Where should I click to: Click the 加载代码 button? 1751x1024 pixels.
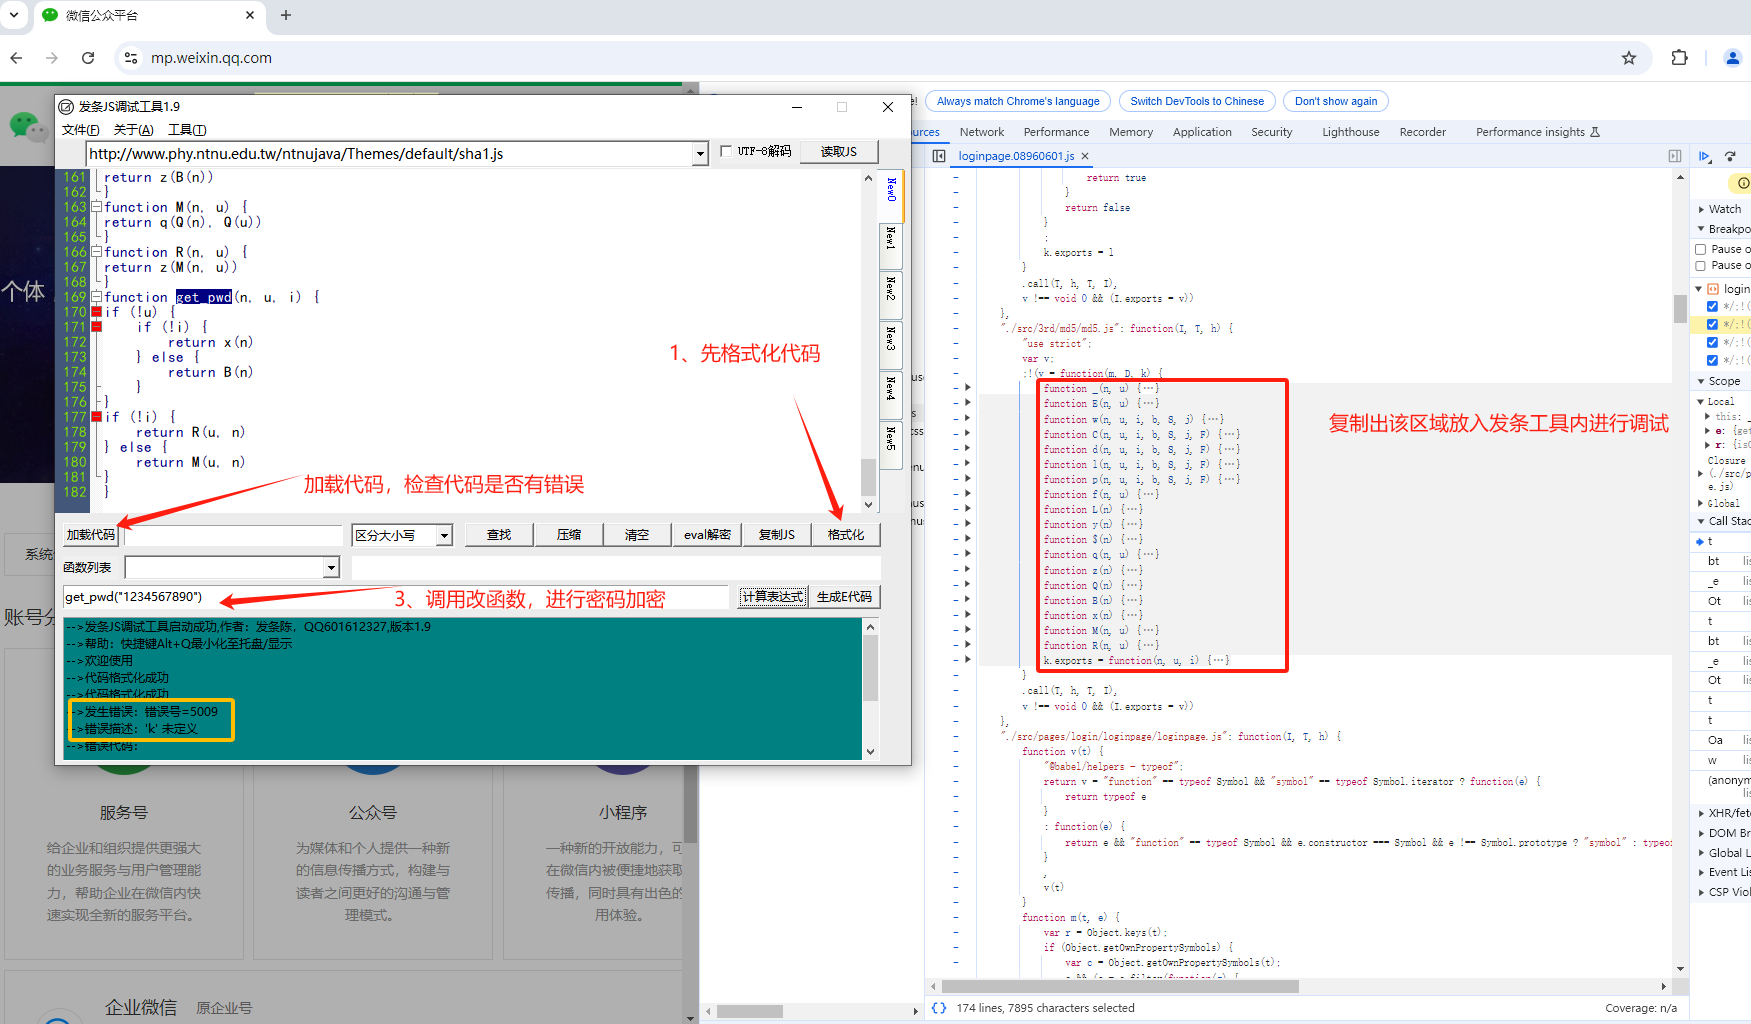click(90, 535)
